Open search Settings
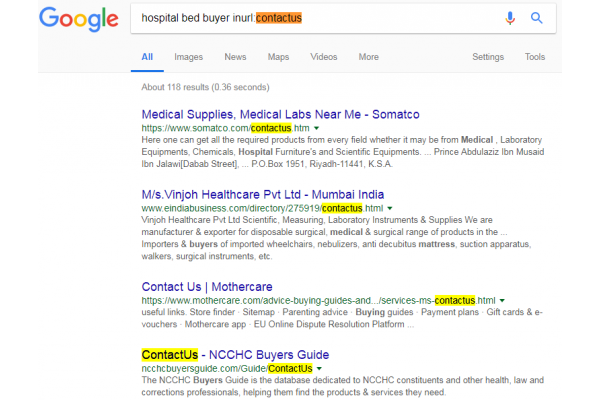The width and height of the screenshot is (600, 400). coord(488,57)
